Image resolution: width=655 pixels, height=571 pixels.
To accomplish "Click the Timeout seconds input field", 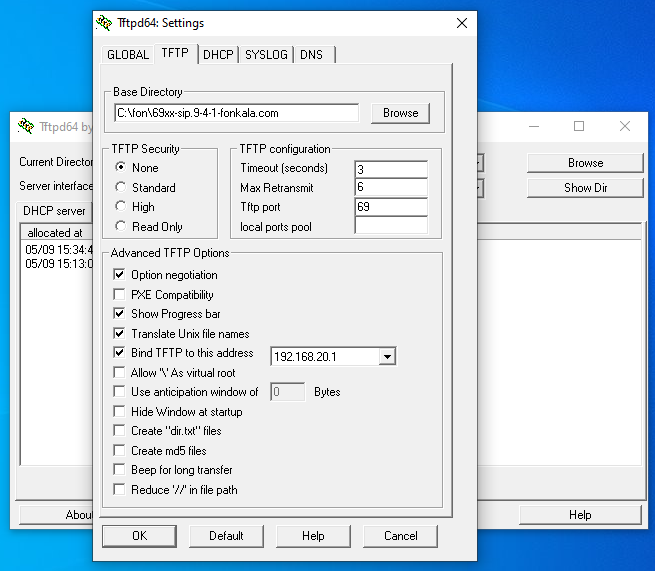I will point(390,169).
